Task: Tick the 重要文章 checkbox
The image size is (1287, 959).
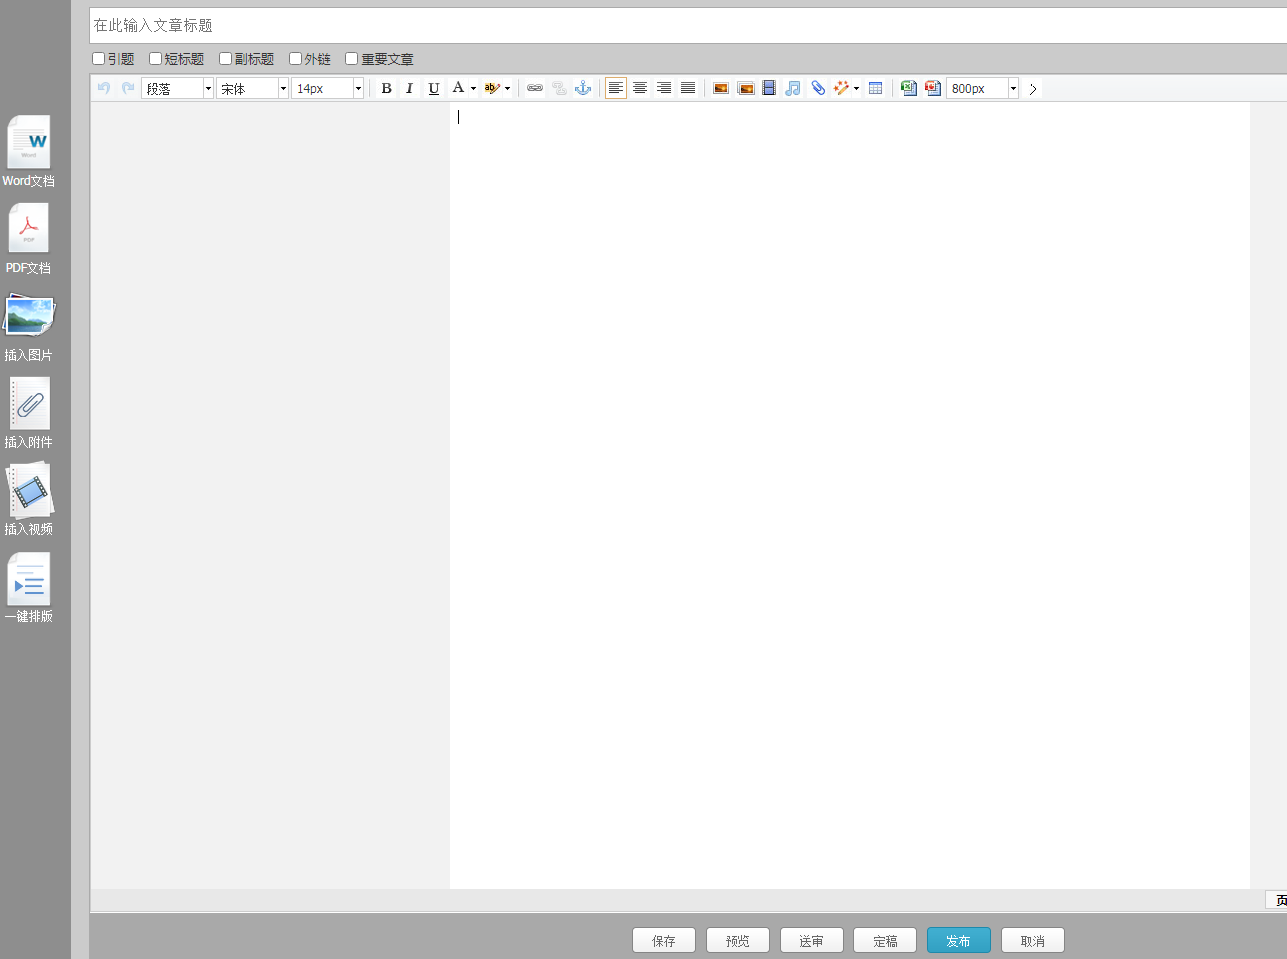Action: pos(351,59)
